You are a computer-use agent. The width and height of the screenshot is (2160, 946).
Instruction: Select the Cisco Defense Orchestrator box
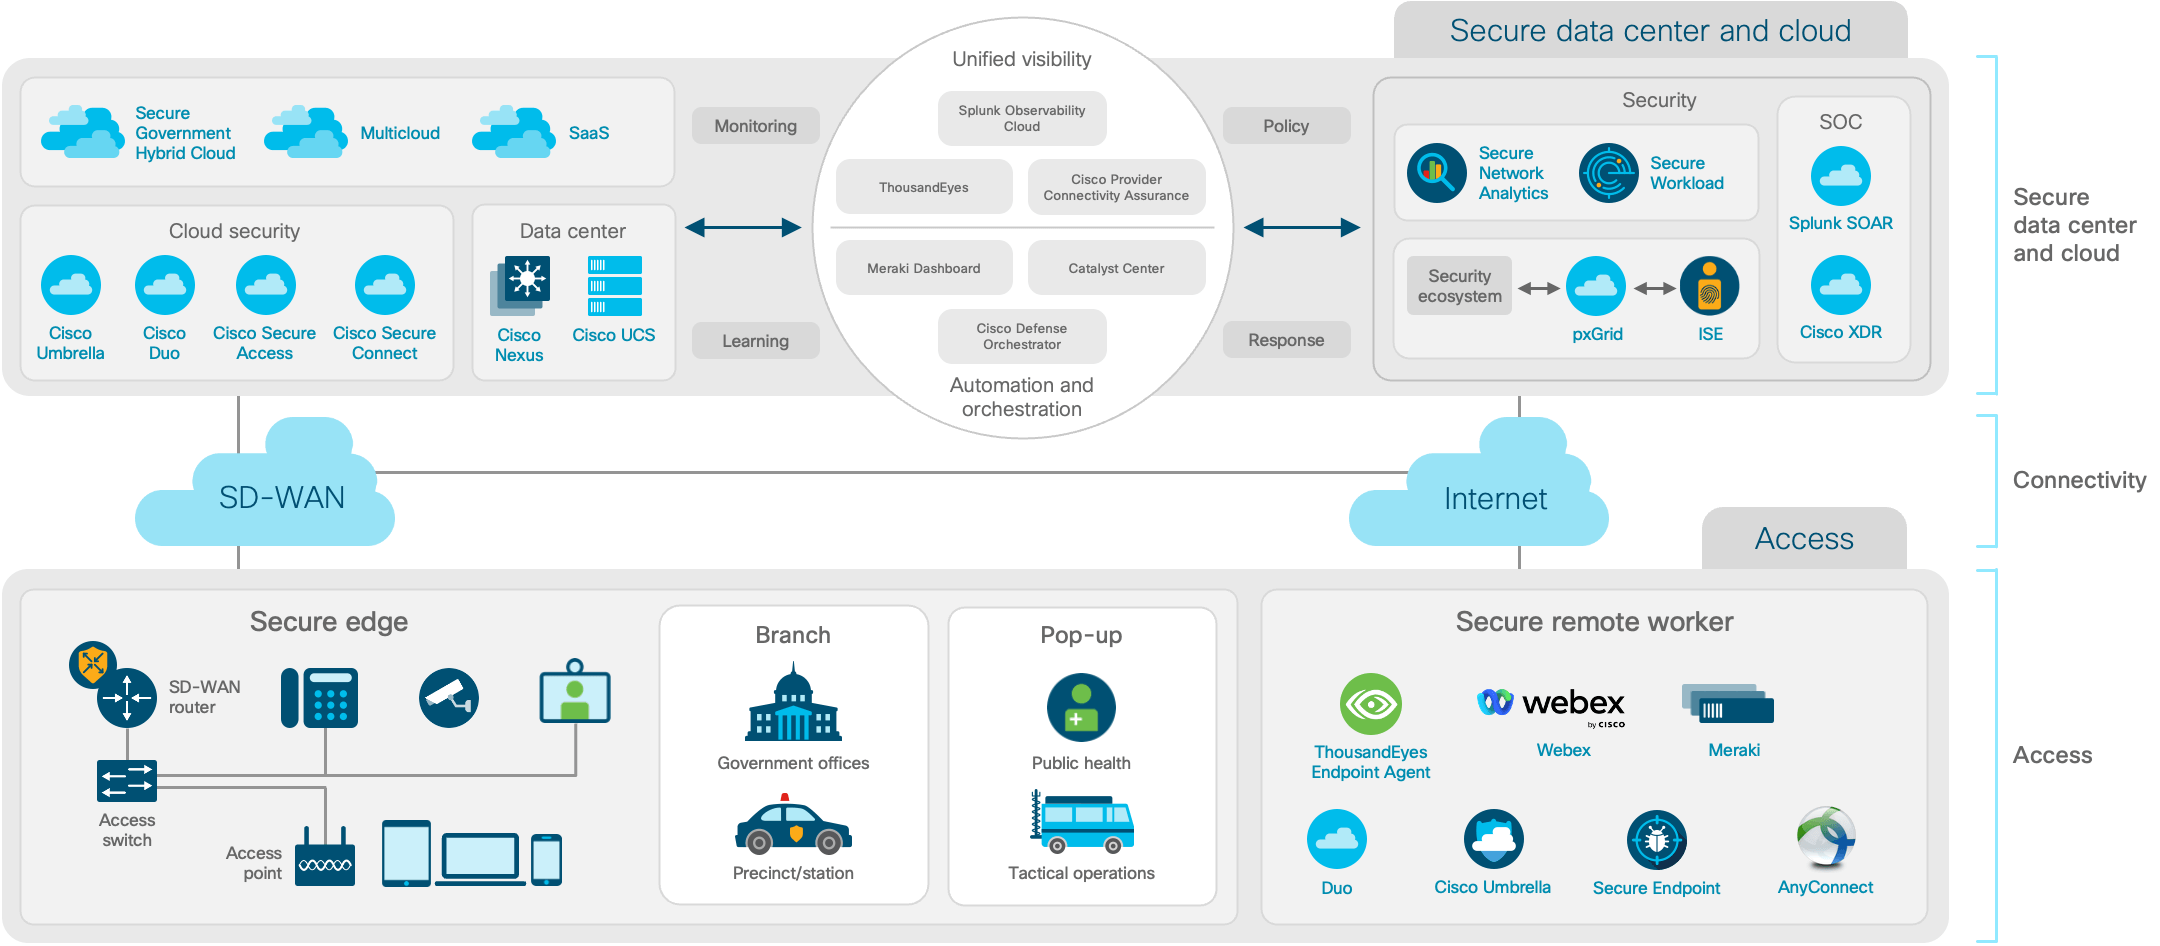[x=1022, y=336]
